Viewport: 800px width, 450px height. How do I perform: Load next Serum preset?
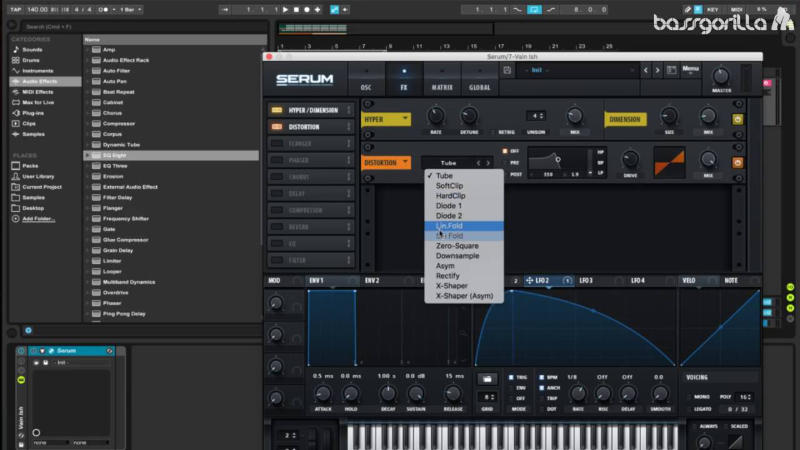(657, 70)
